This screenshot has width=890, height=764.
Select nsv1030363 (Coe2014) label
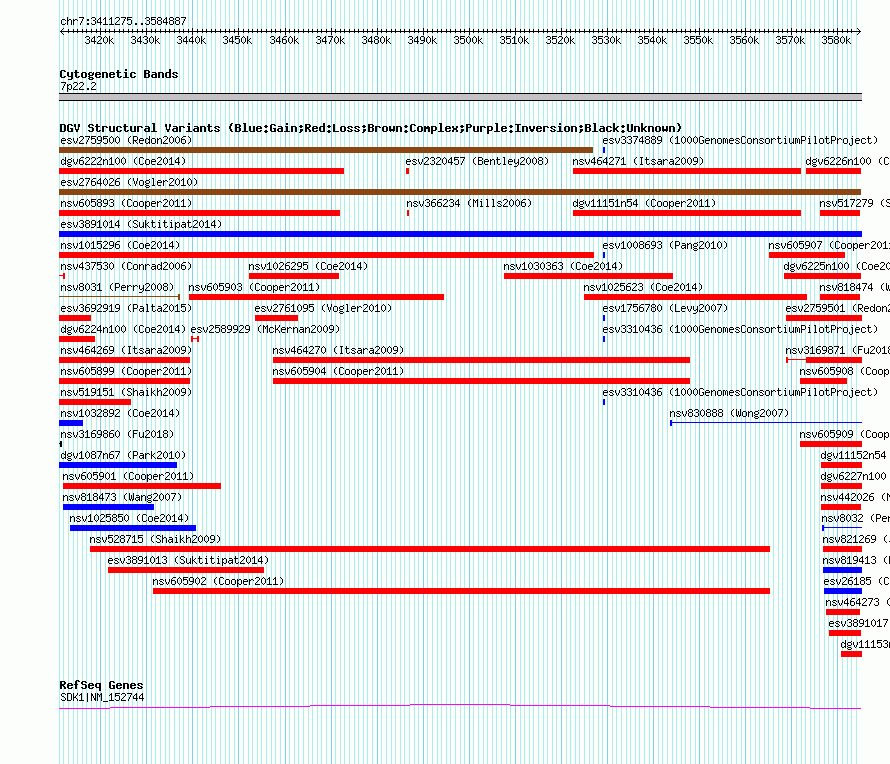563,266
